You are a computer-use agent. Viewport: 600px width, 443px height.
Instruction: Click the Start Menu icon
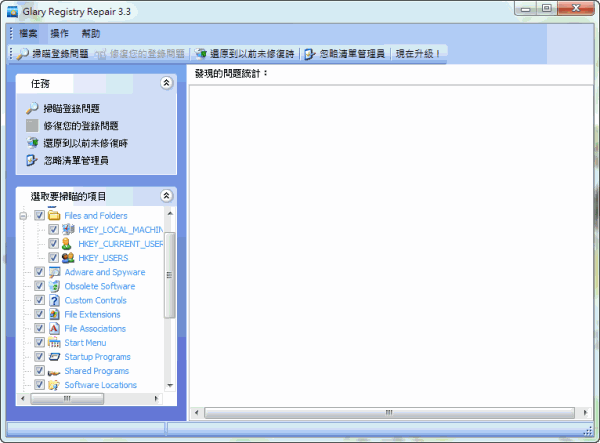(54, 342)
